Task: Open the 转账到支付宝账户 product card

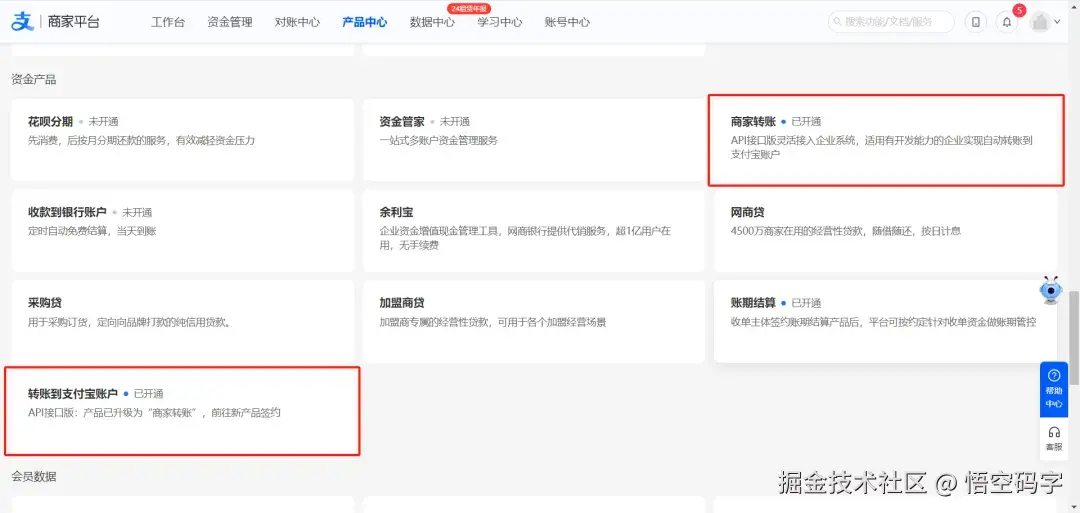Action: [183, 411]
